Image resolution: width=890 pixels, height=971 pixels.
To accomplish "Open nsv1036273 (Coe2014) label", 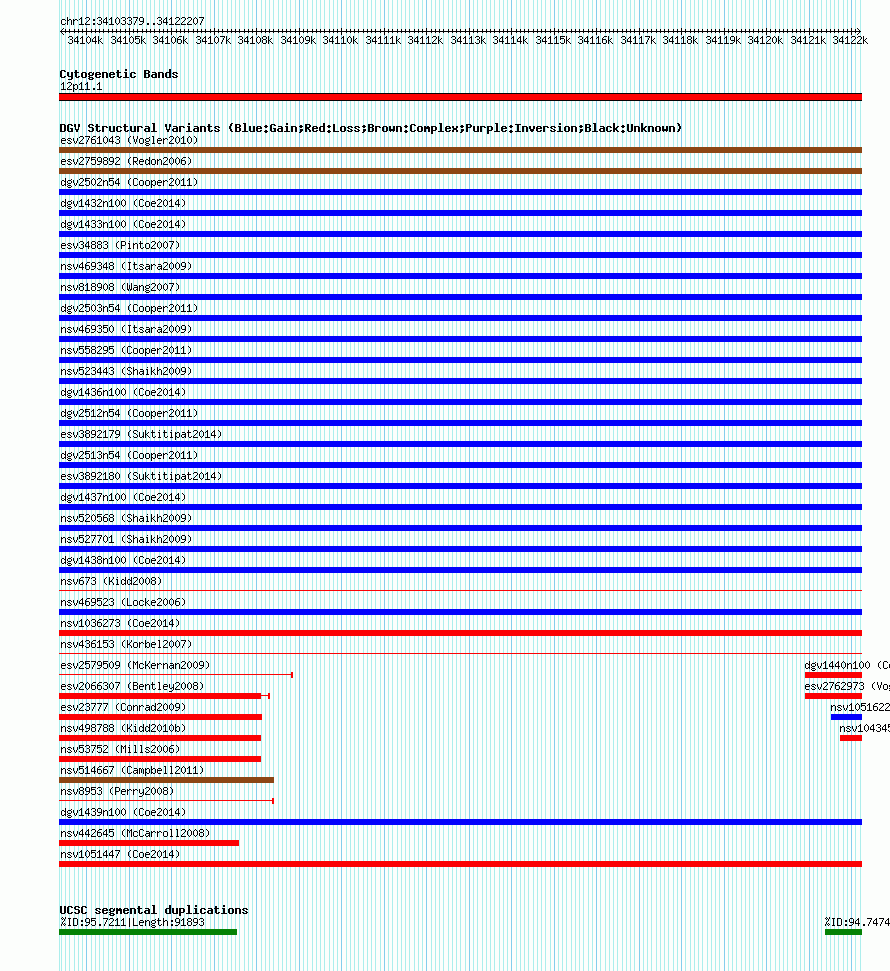I will [120, 625].
